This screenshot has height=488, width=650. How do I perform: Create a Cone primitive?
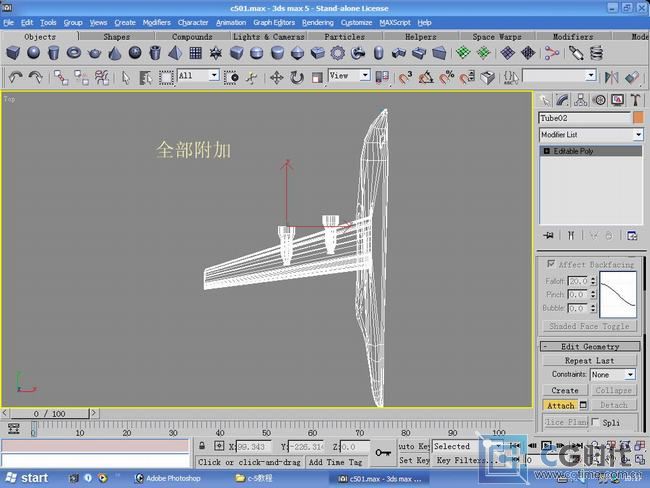coord(115,53)
